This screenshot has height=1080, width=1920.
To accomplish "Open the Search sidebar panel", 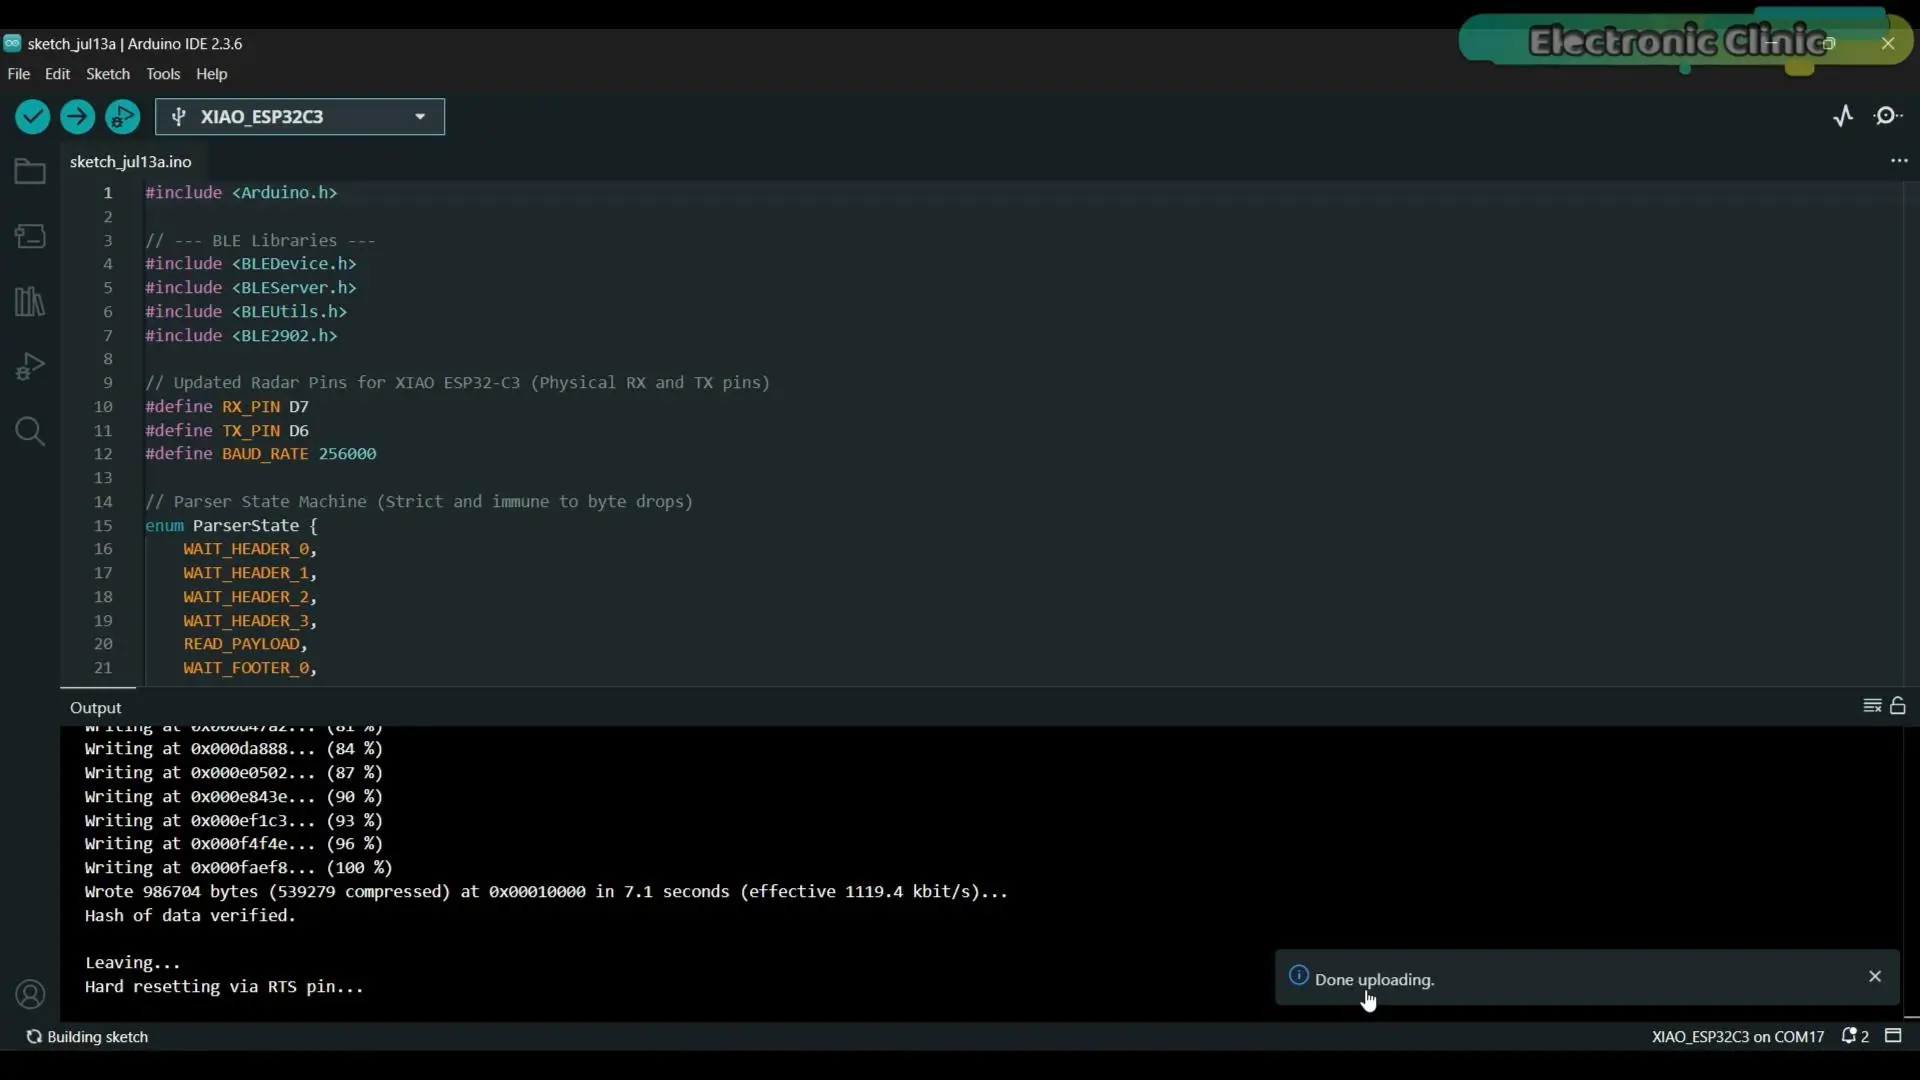I will (x=30, y=431).
